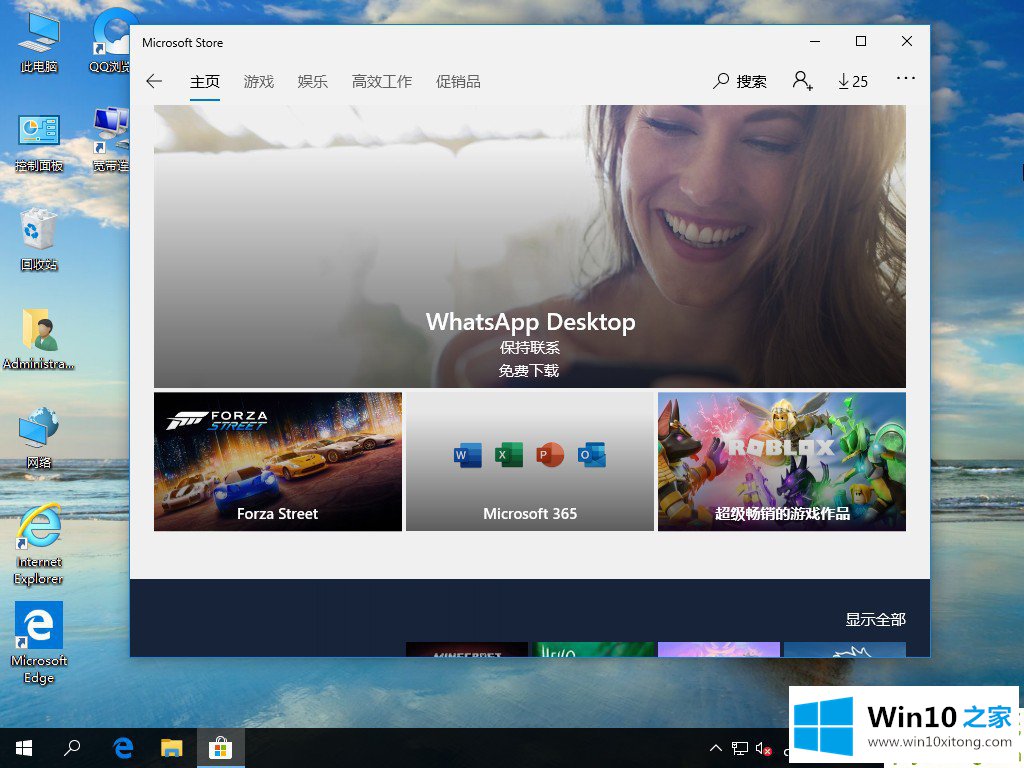Open the 高效工作 tab

(x=381, y=82)
